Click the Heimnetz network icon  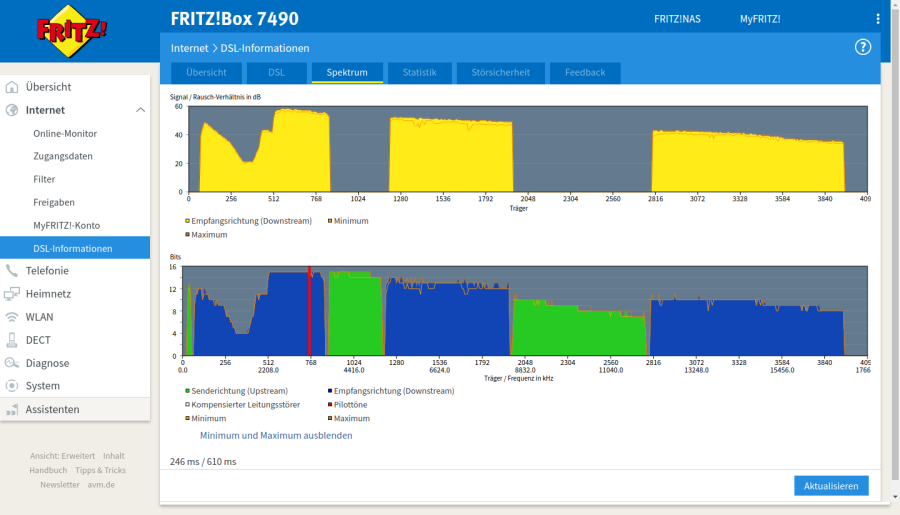(x=12, y=294)
